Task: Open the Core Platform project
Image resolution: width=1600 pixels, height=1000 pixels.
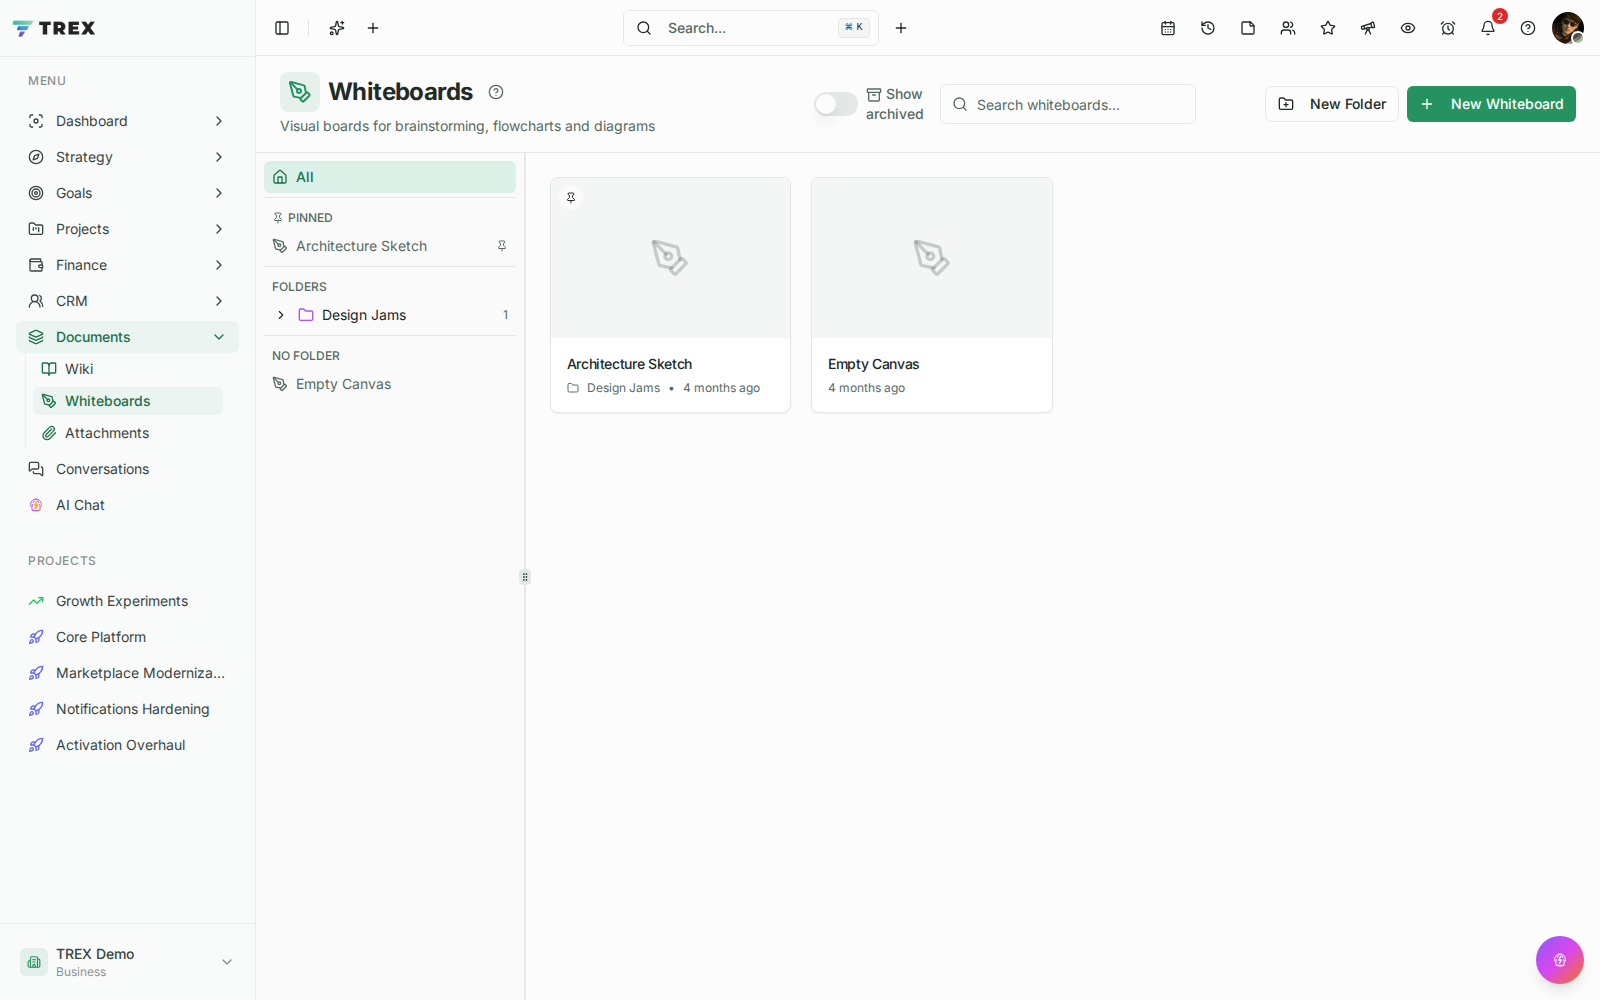Action: [x=128, y=637]
